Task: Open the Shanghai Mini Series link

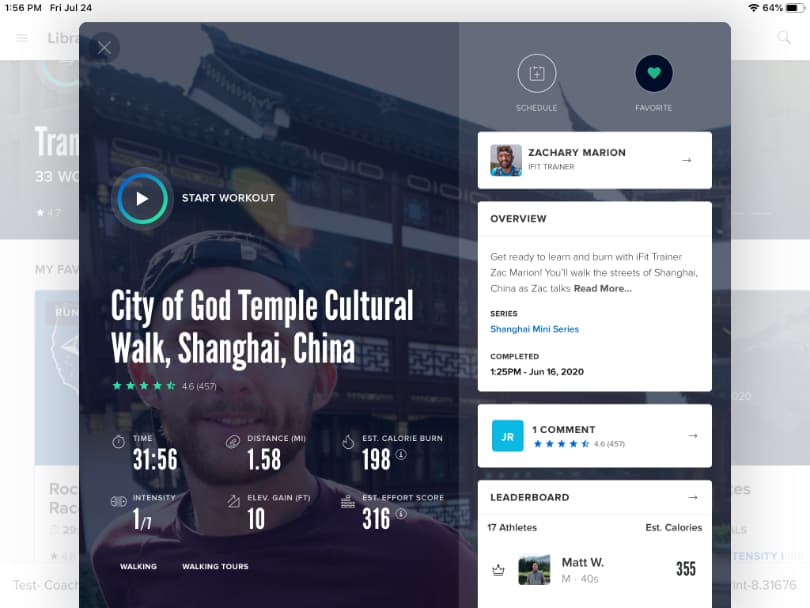Action: coord(534,329)
